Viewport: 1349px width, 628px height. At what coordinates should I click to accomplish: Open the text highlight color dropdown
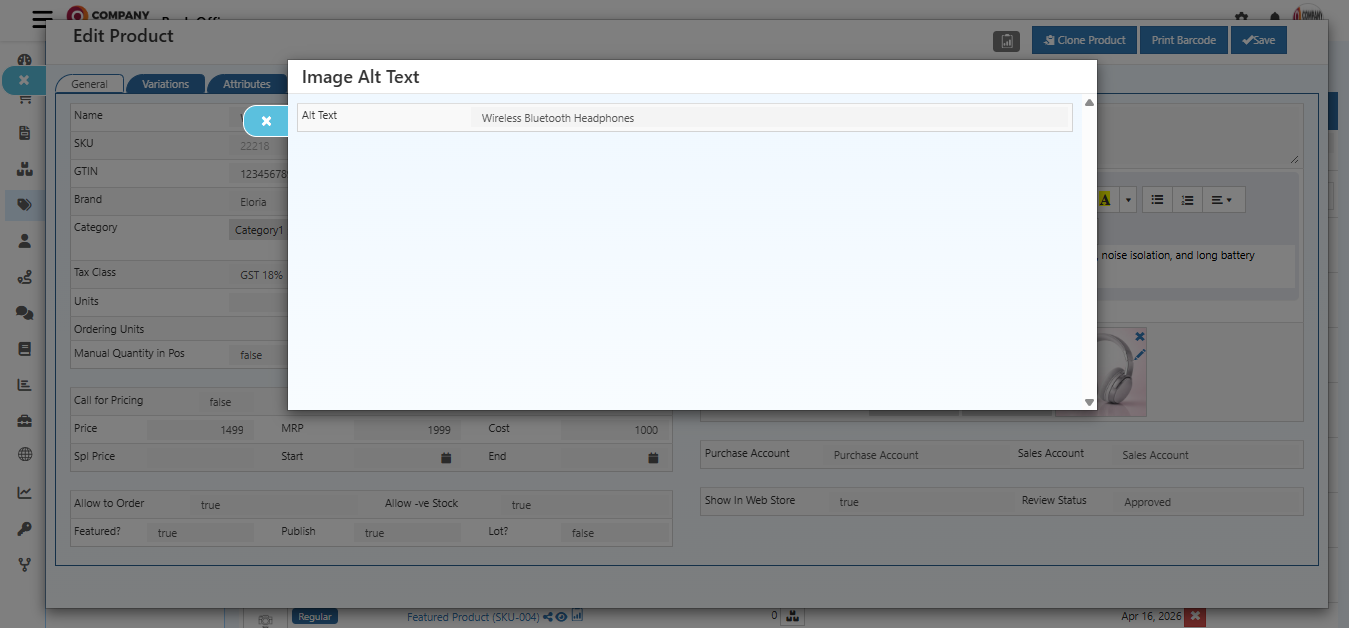coord(1127,199)
